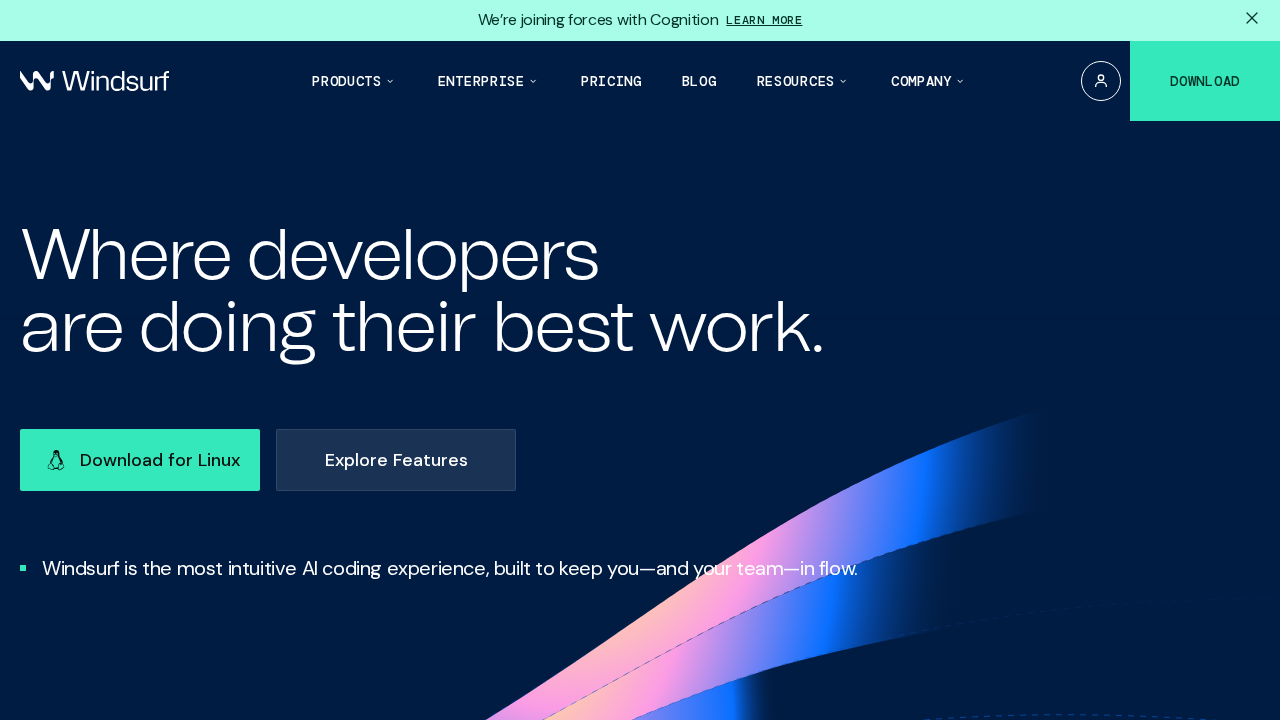
Task: Expand the Company dropdown chevron
Action: 961,81
